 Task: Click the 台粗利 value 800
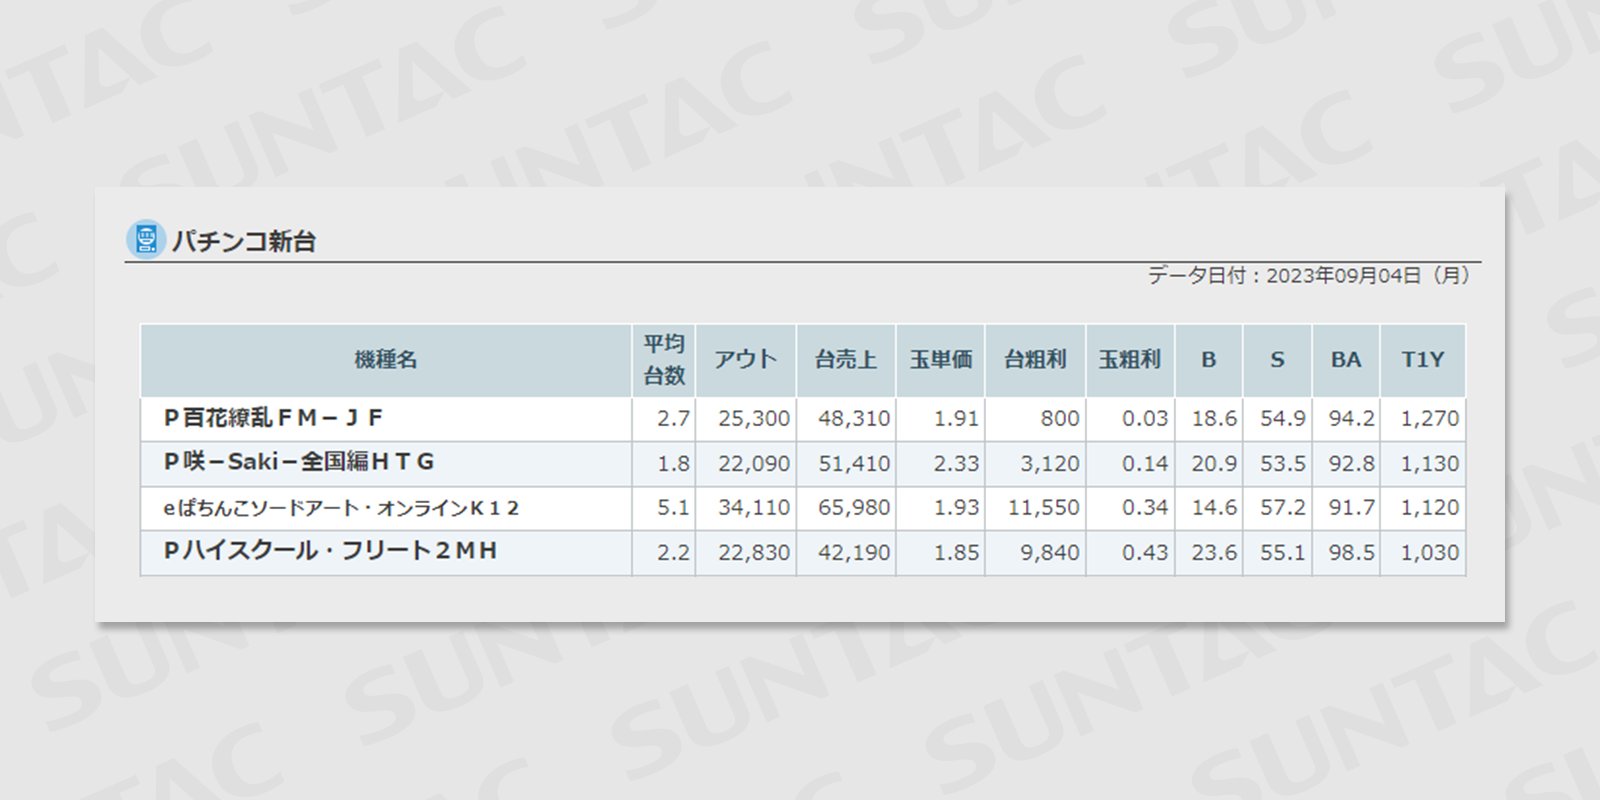coord(1060,419)
